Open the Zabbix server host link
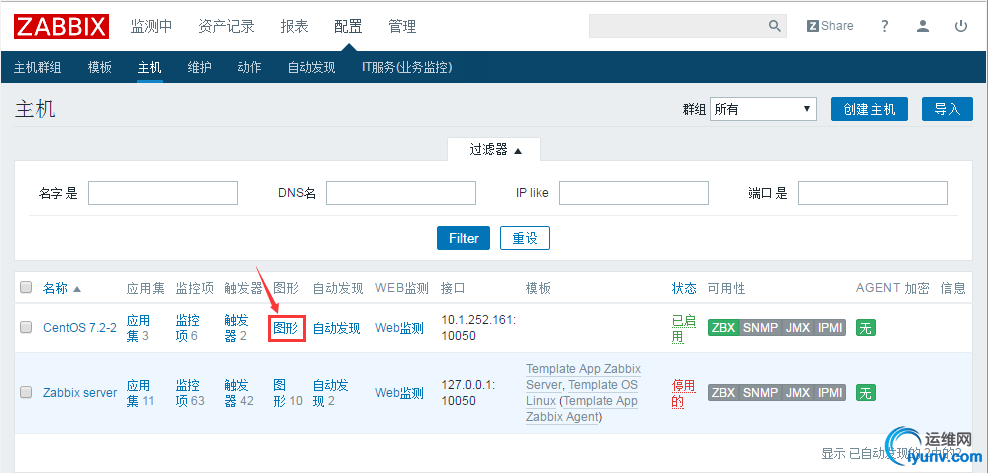 [80, 392]
